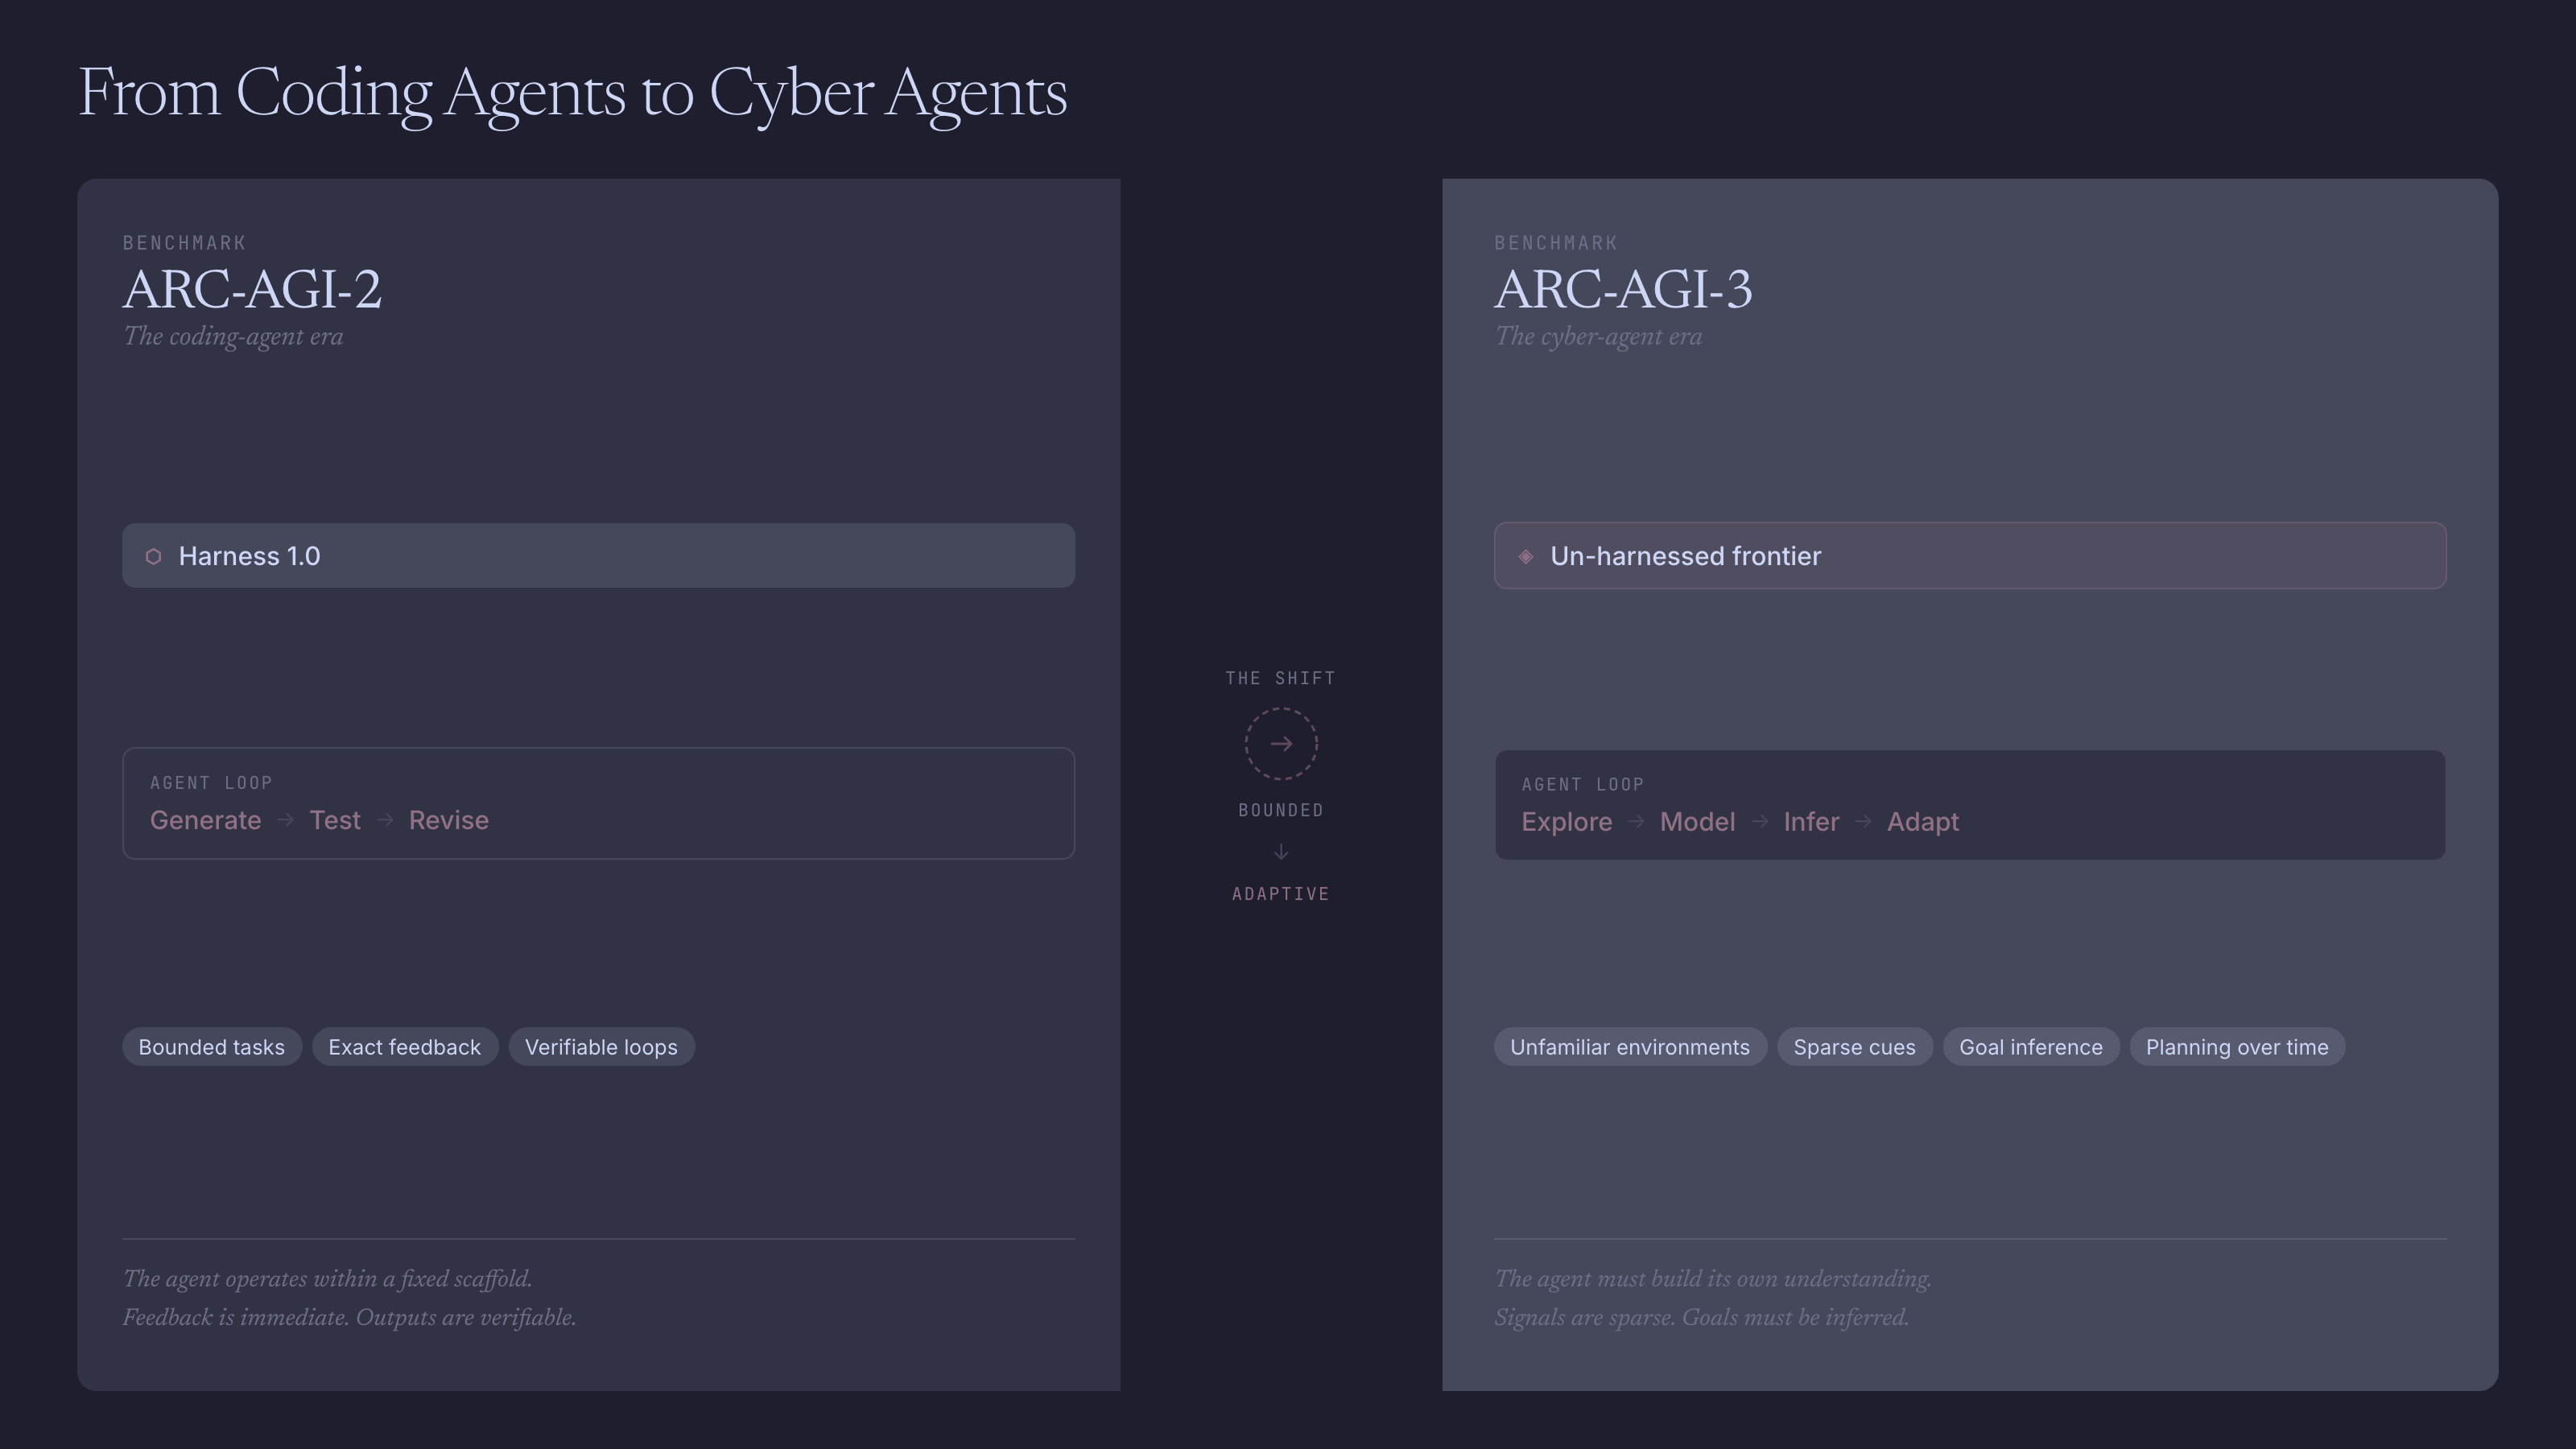This screenshot has width=2576, height=1449.
Task: Click the down arrow below BOUNDED
Action: coord(1281,852)
